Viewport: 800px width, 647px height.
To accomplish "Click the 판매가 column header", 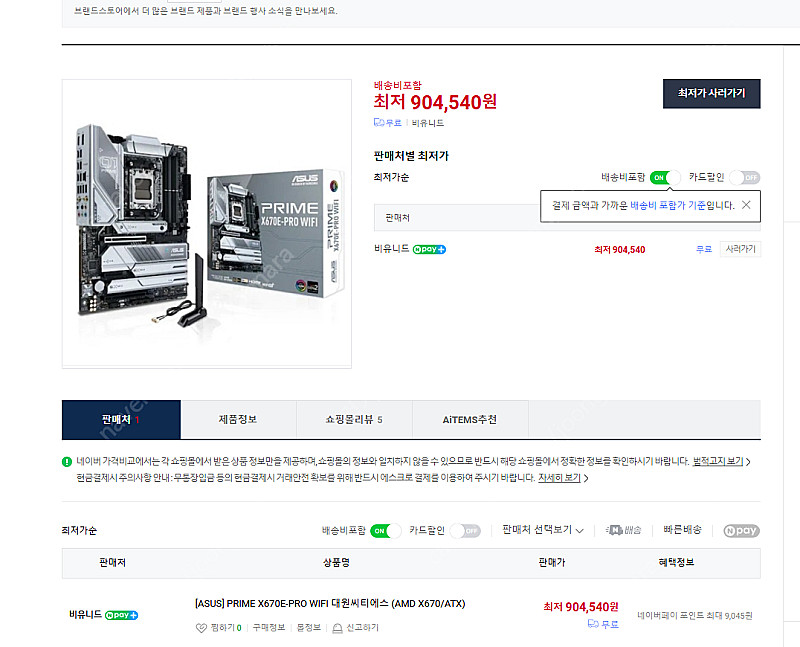I will click(x=552, y=562).
